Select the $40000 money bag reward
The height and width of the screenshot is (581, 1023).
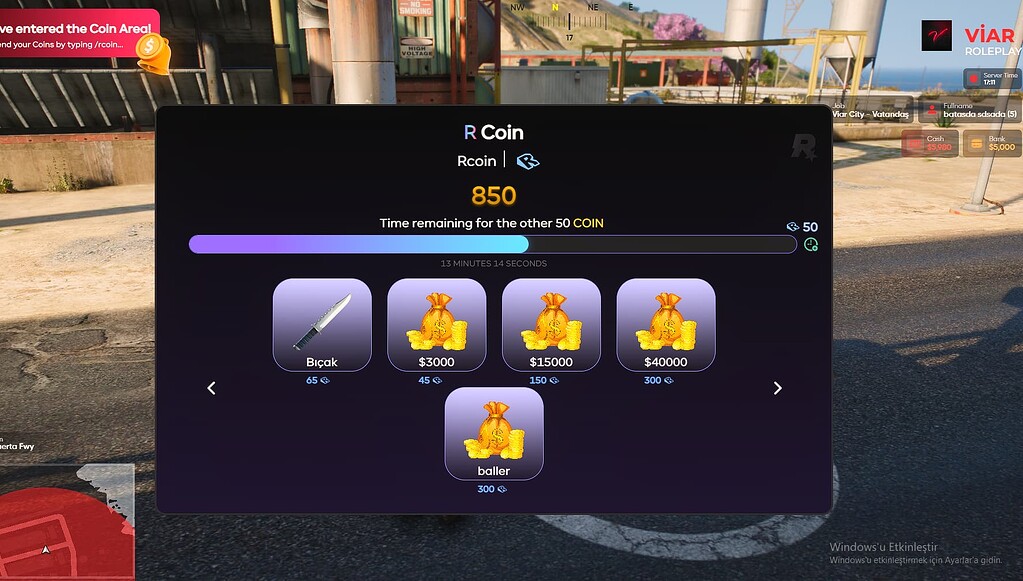[x=666, y=325]
